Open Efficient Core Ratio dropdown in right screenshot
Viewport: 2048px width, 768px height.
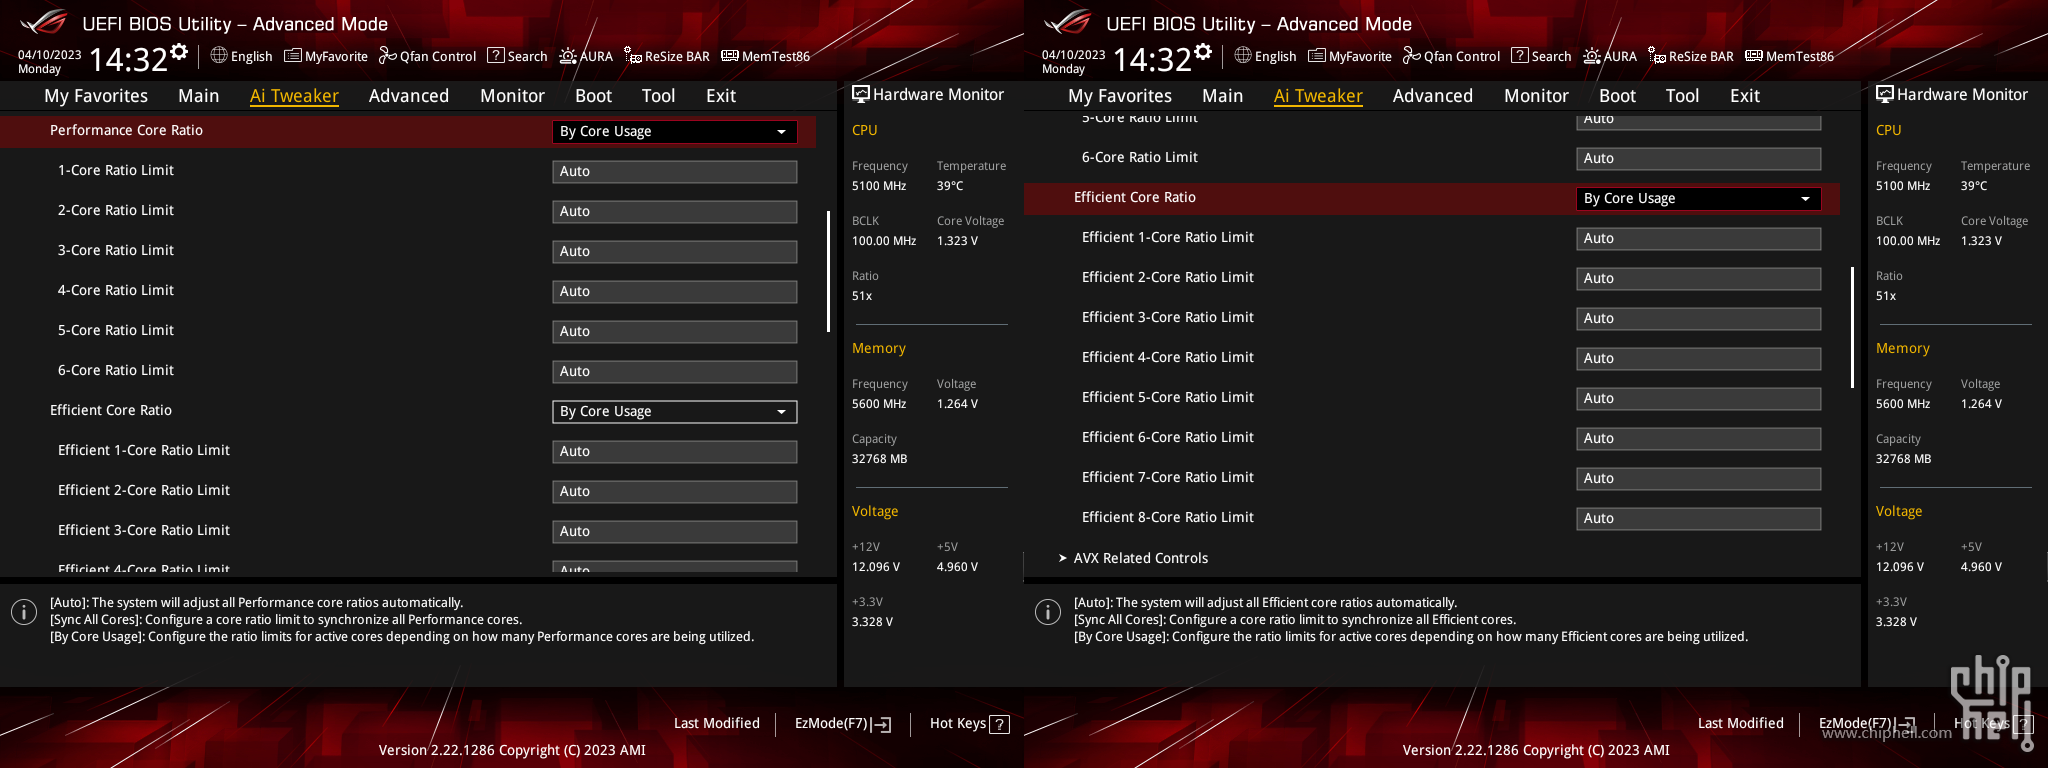point(1699,199)
